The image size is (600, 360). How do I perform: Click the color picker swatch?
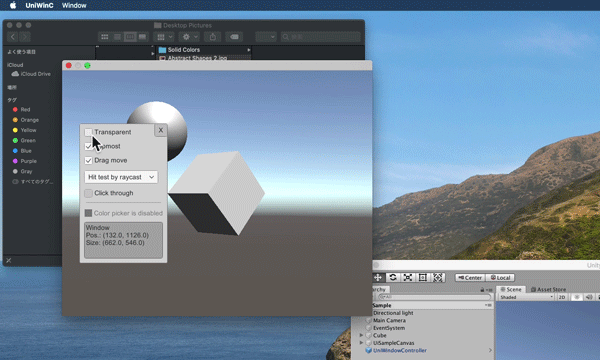88,213
